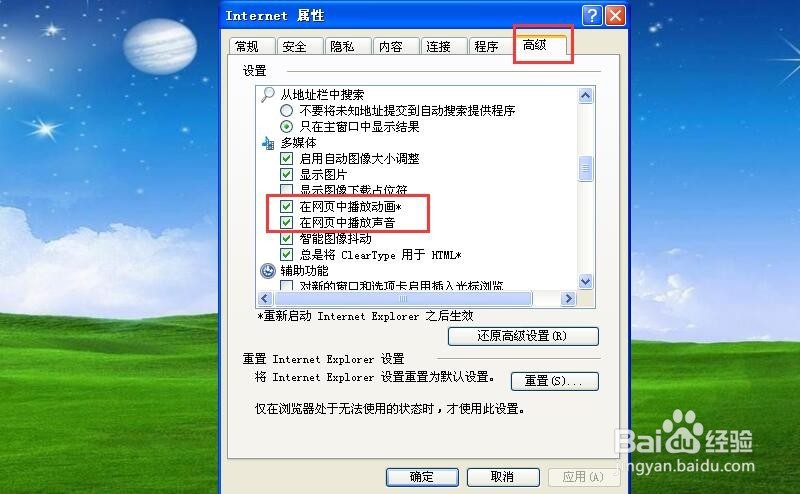Select 不要将未知地址提交到自动搜索提供程序 radio option

286,110
